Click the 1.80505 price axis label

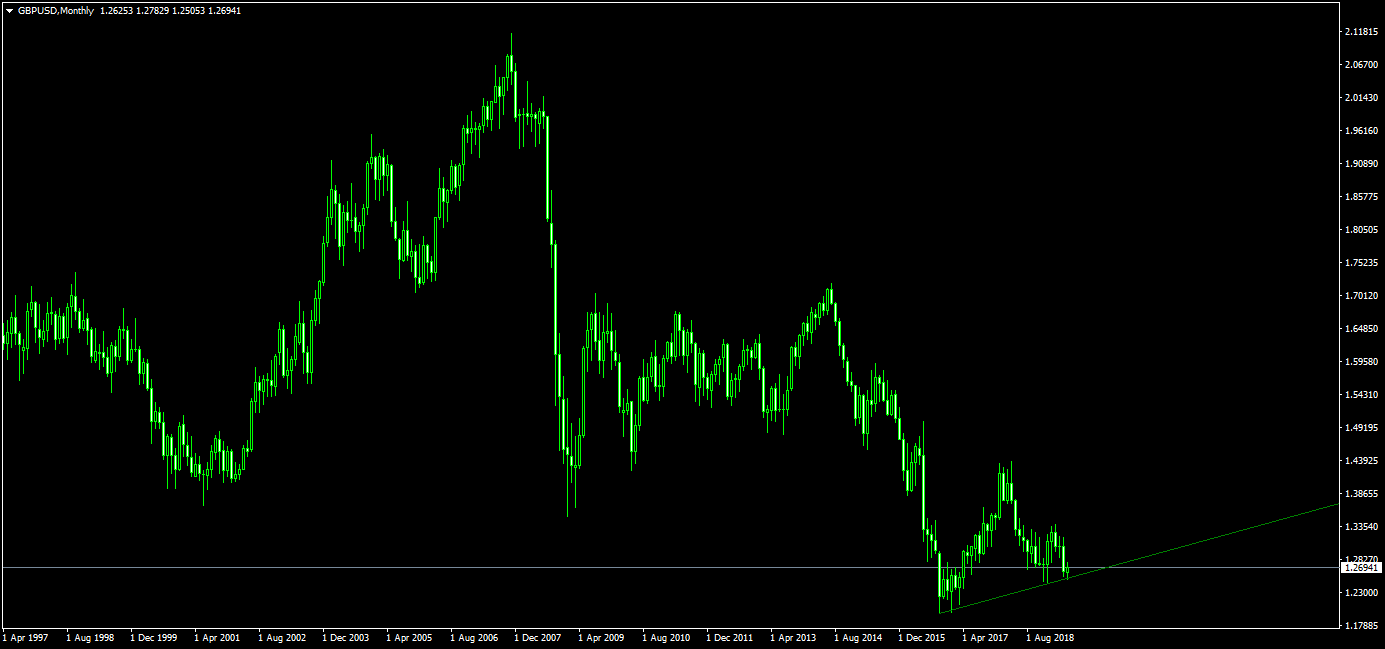1361,230
